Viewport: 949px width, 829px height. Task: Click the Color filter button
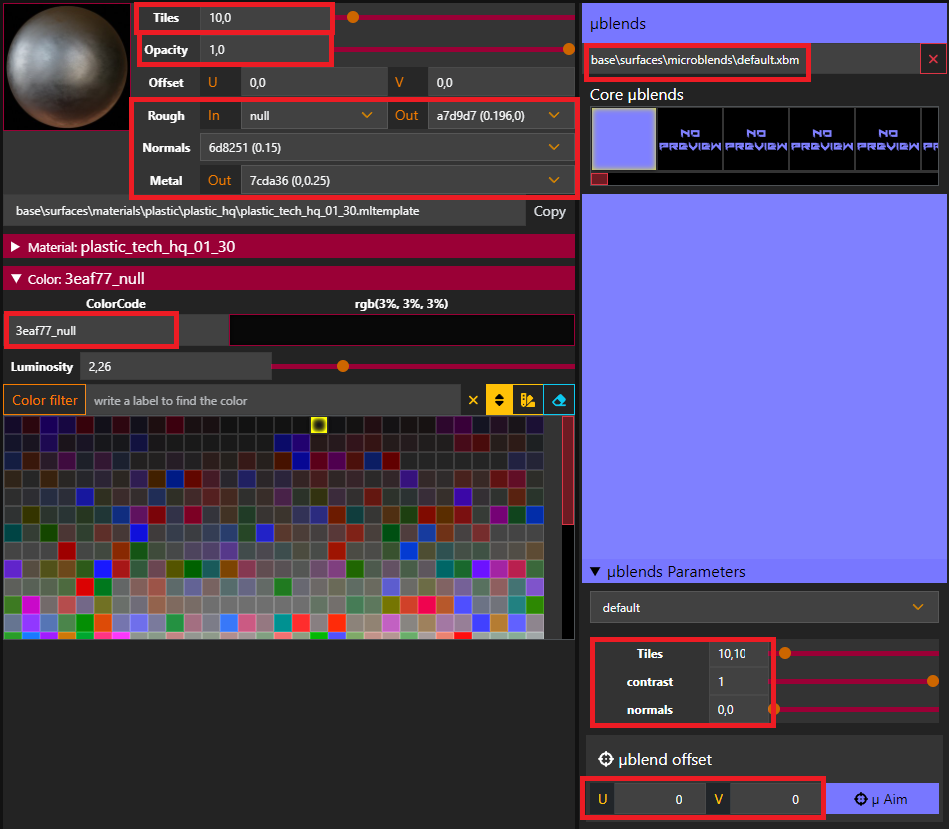click(45, 400)
